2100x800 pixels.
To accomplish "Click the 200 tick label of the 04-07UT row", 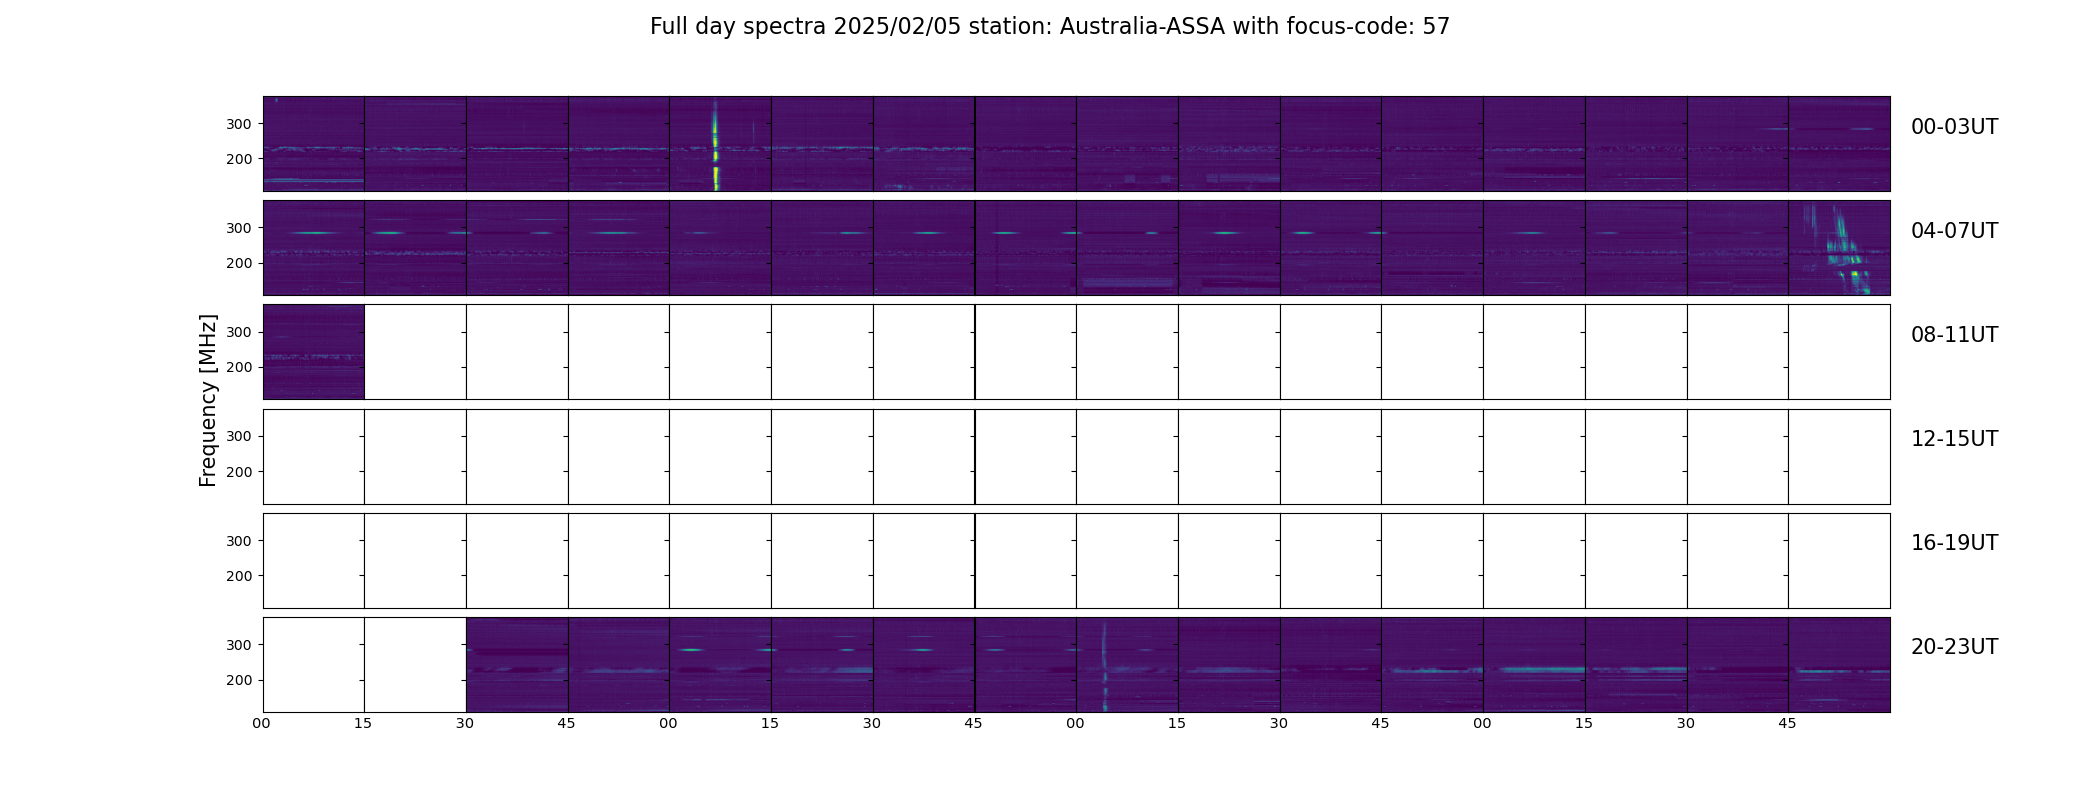I will [239, 263].
